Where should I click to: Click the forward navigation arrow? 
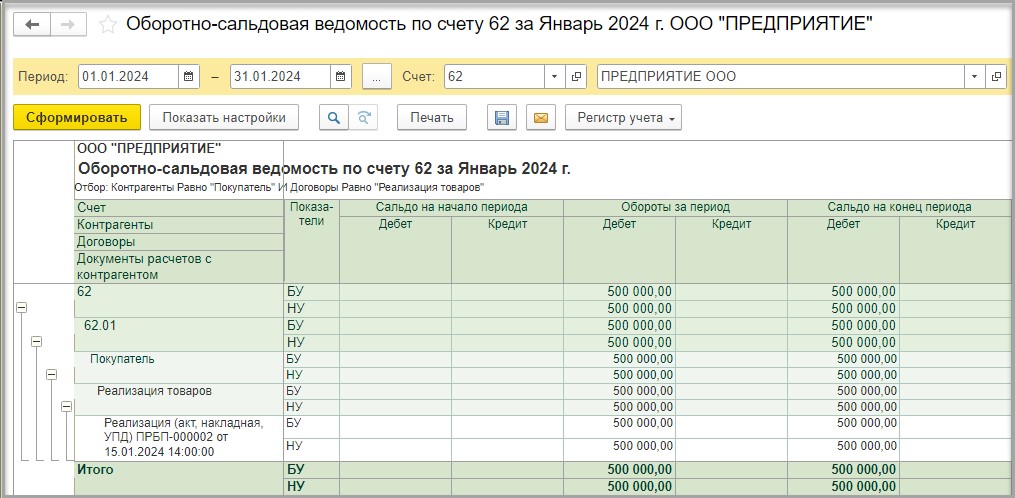[x=68, y=24]
